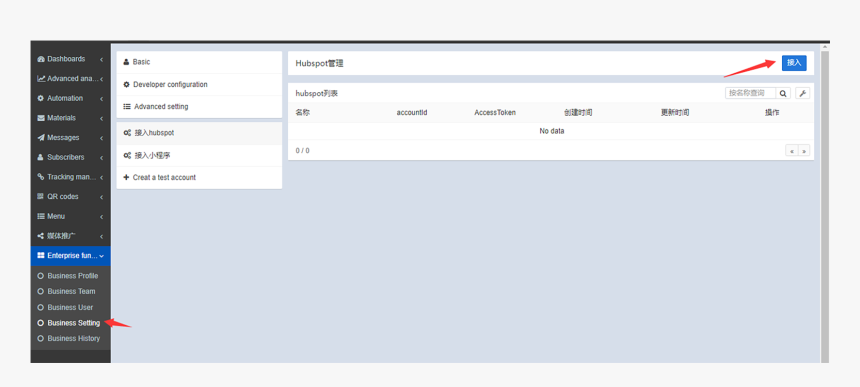Image resolution: width=860 pixels, height=387 pixels.
Task: Click the QR codes icon
Action: coord(41,197)
